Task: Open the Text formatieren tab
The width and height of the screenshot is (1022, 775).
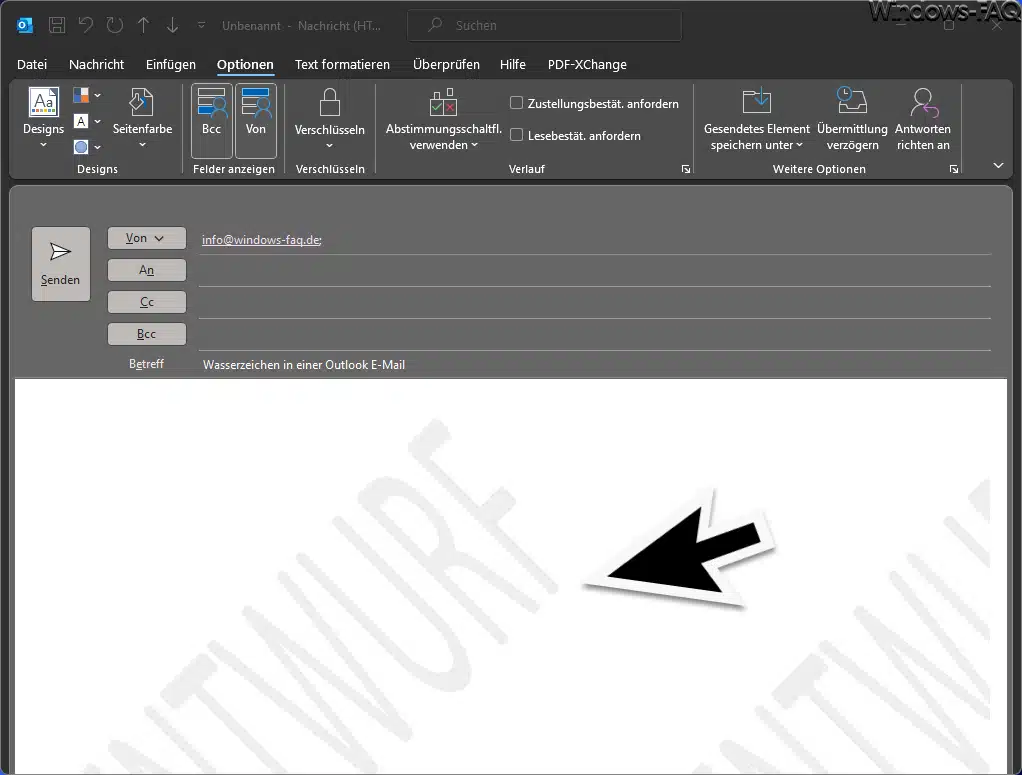Action: (x=342, y=65)
